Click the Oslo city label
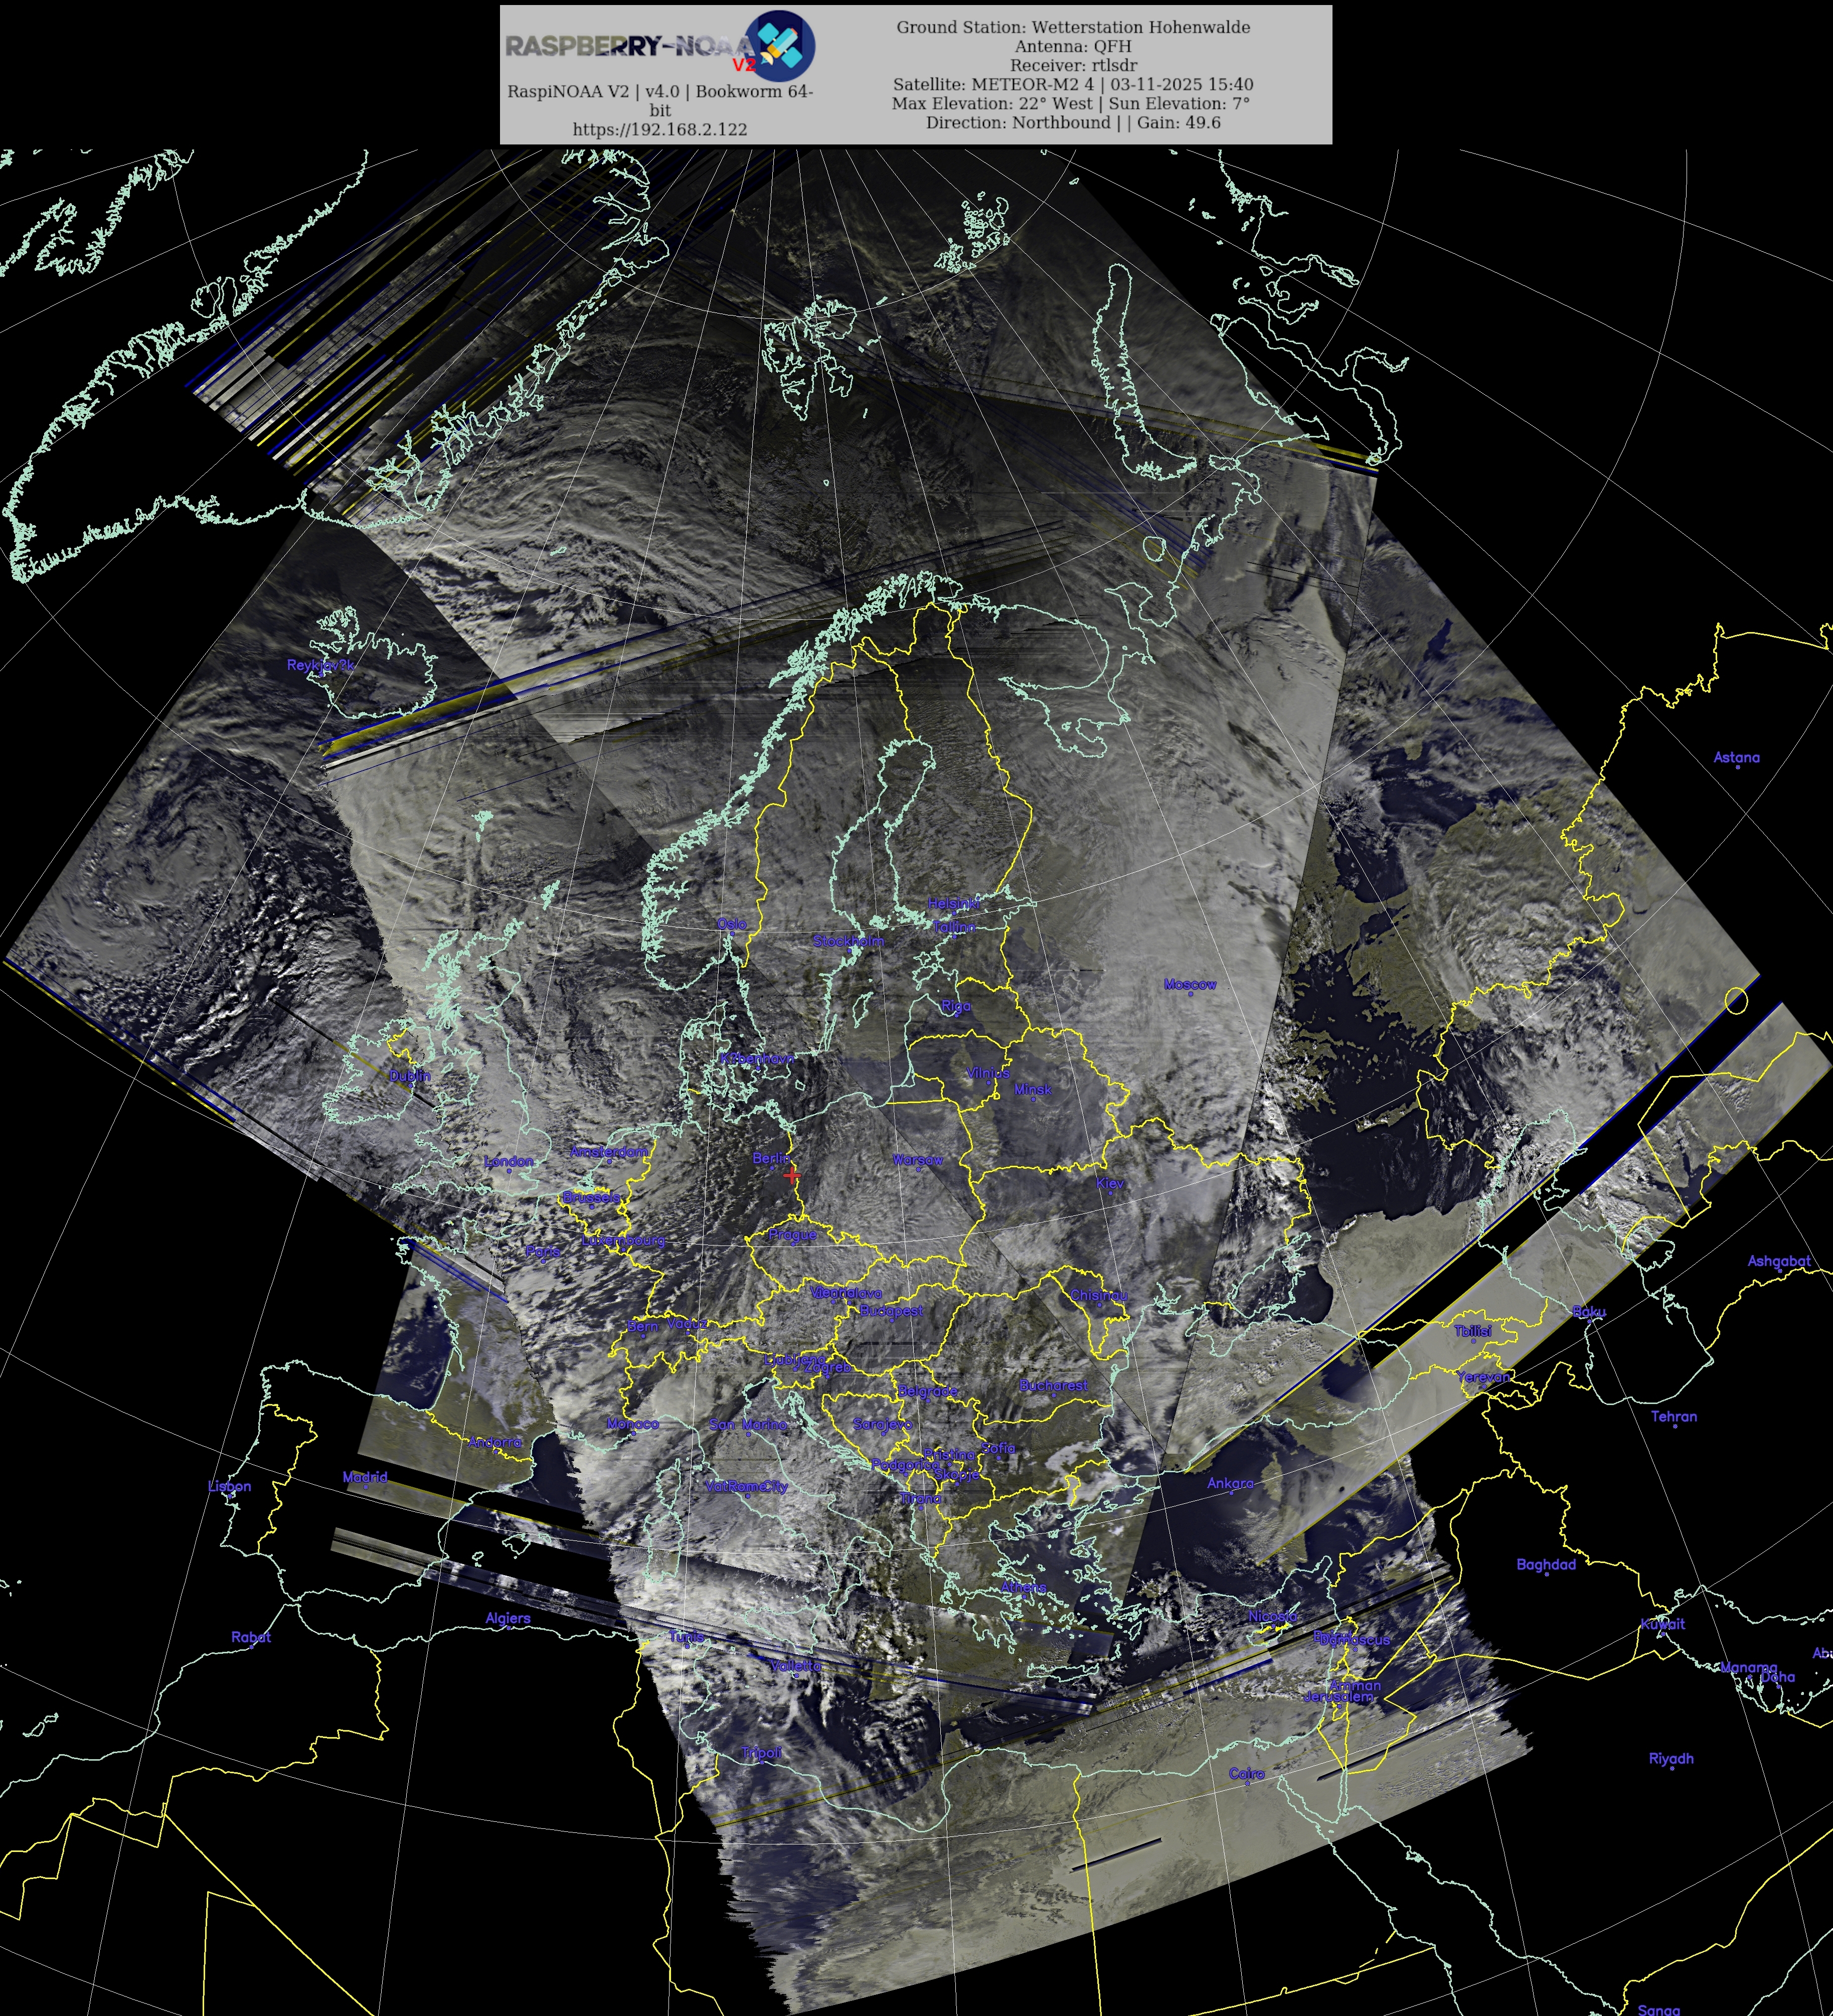 coord(731,924)
